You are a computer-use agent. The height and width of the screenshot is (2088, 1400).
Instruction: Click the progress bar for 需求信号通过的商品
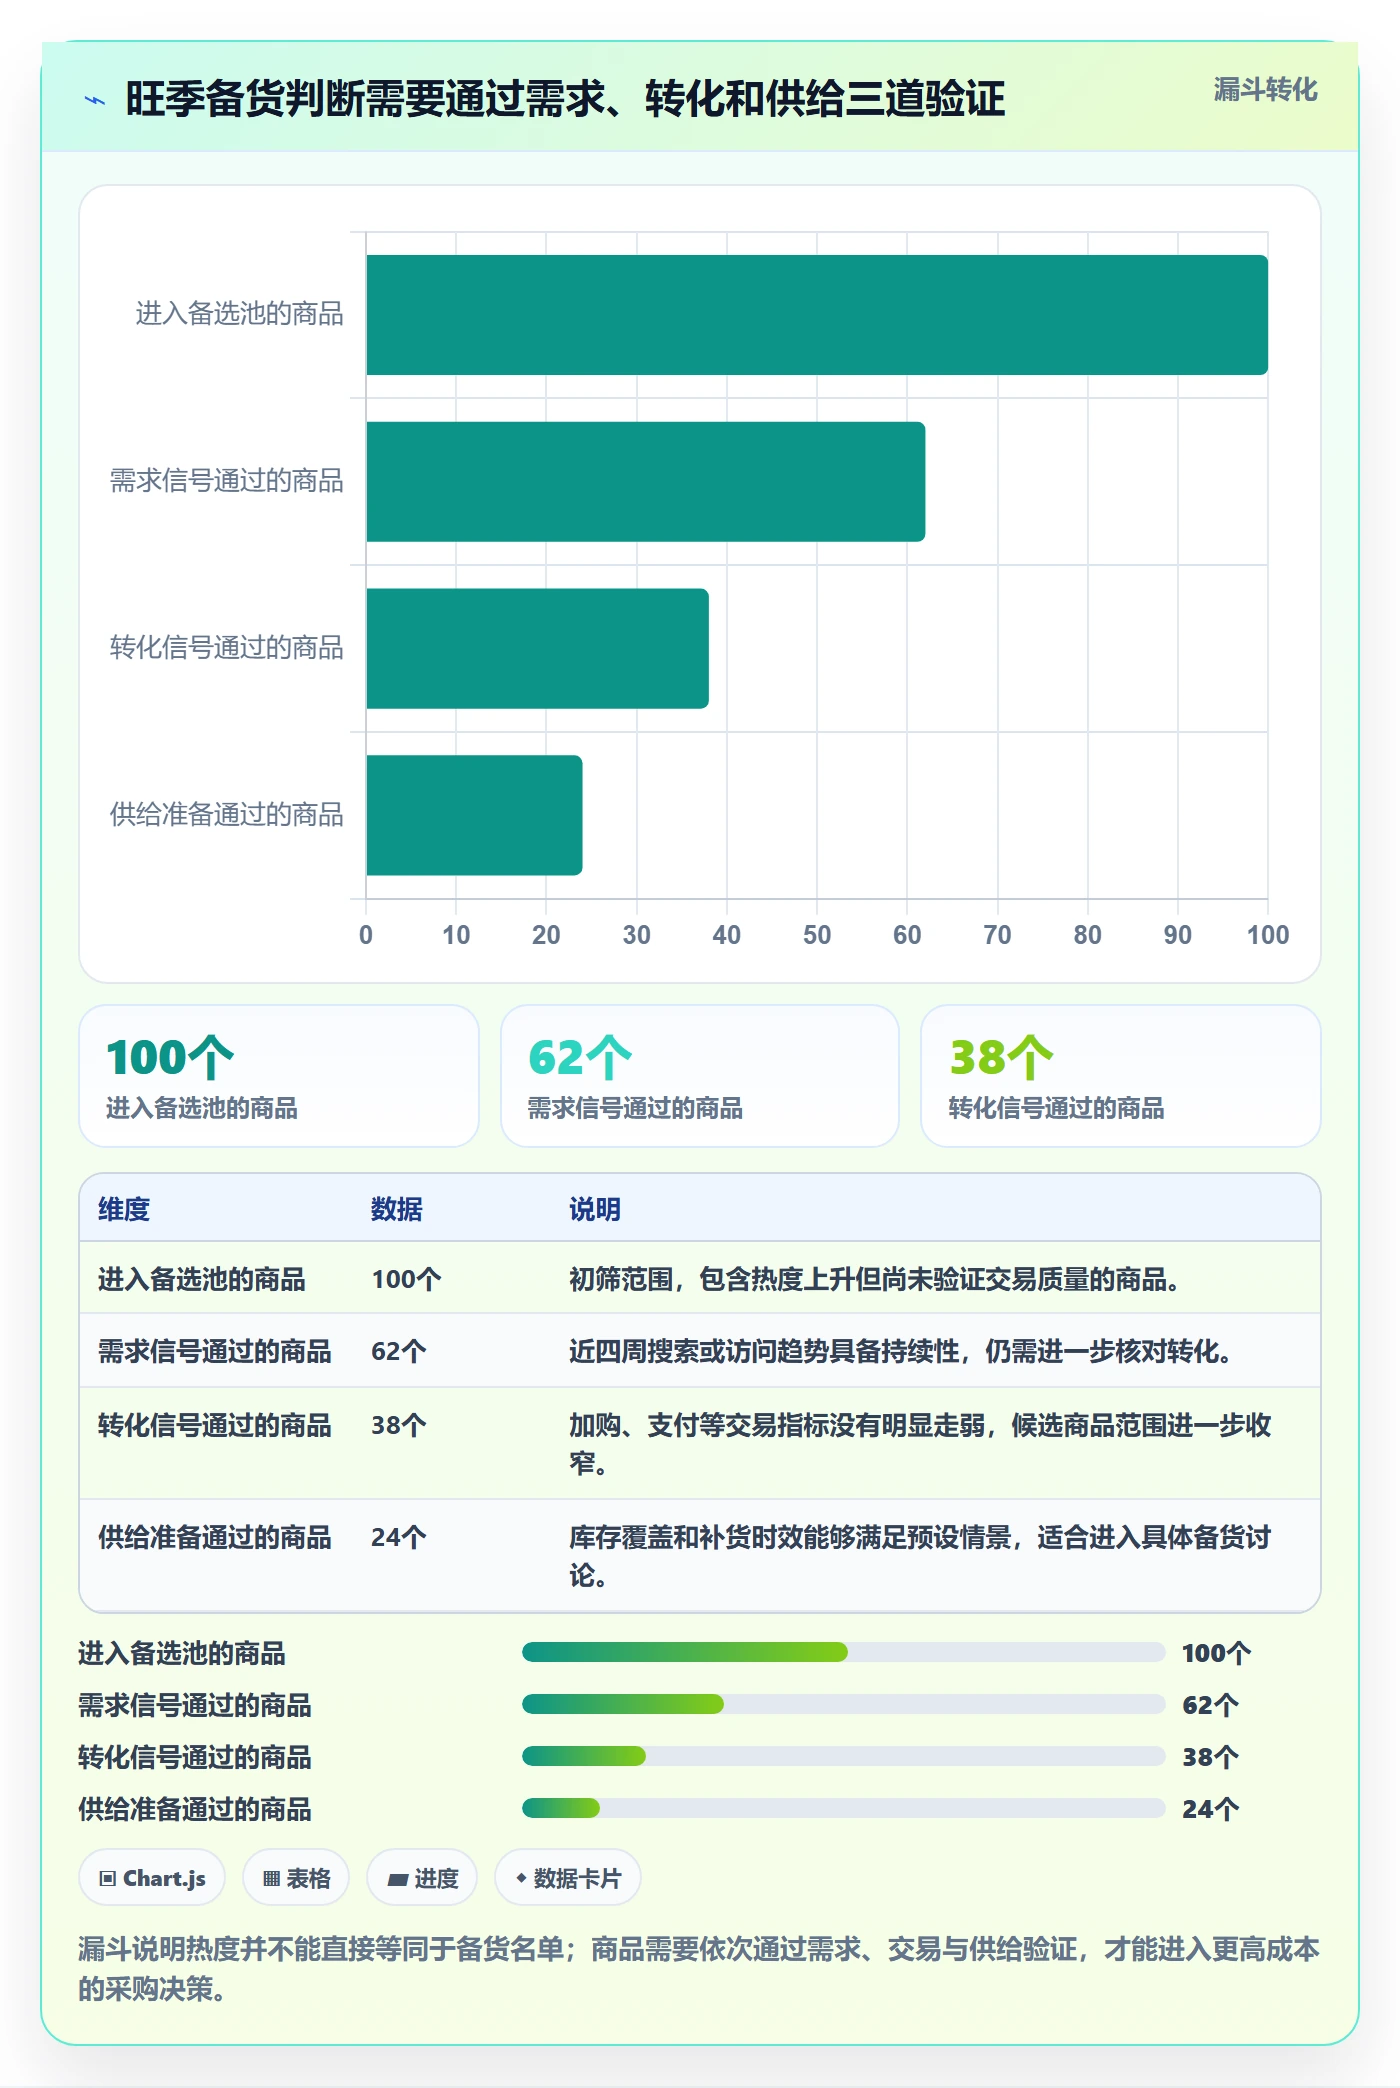click(x=843, y=1704)
